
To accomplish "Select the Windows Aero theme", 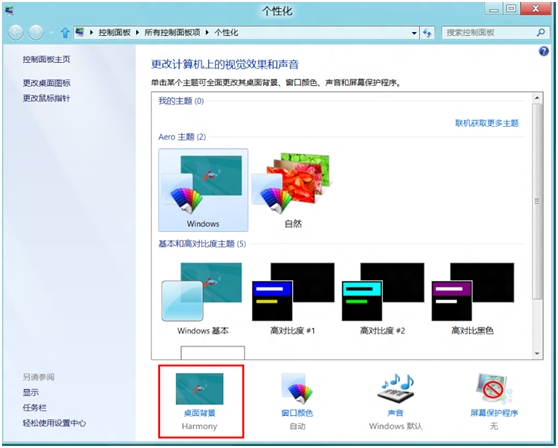I will 203,190.
